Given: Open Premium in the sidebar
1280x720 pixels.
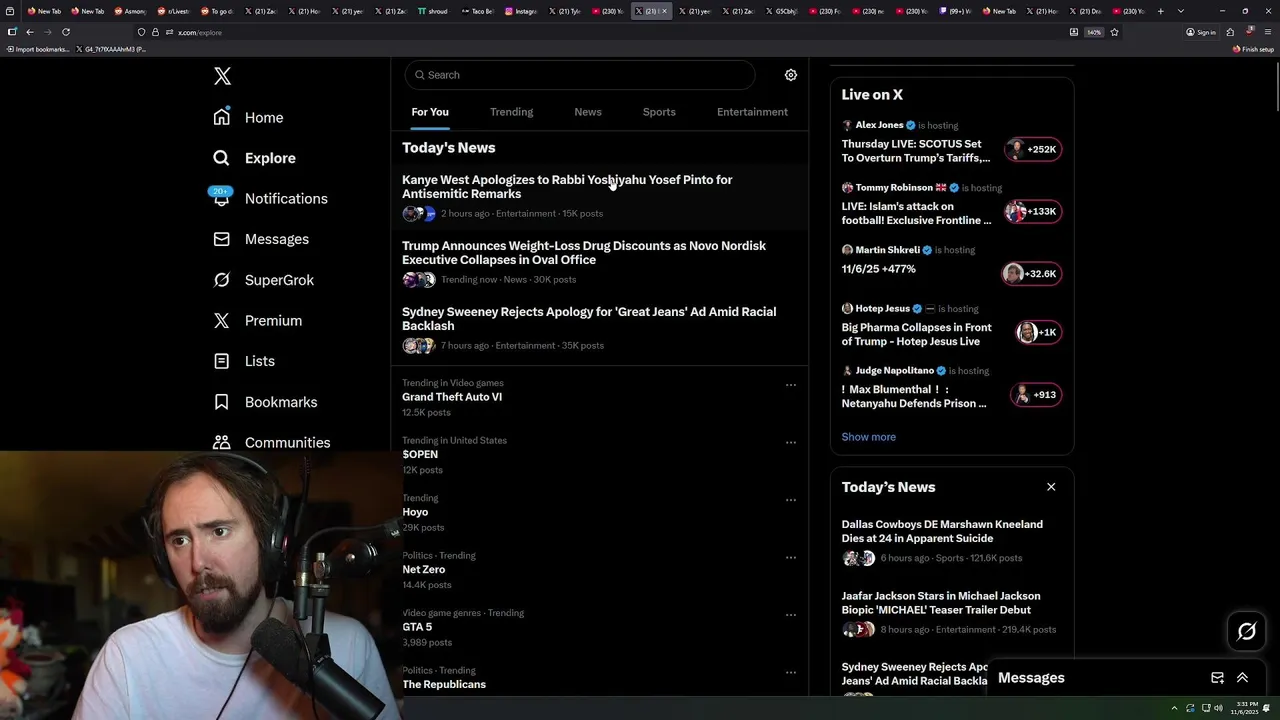Looking at the screenshot, I should (x=258, y=320).
